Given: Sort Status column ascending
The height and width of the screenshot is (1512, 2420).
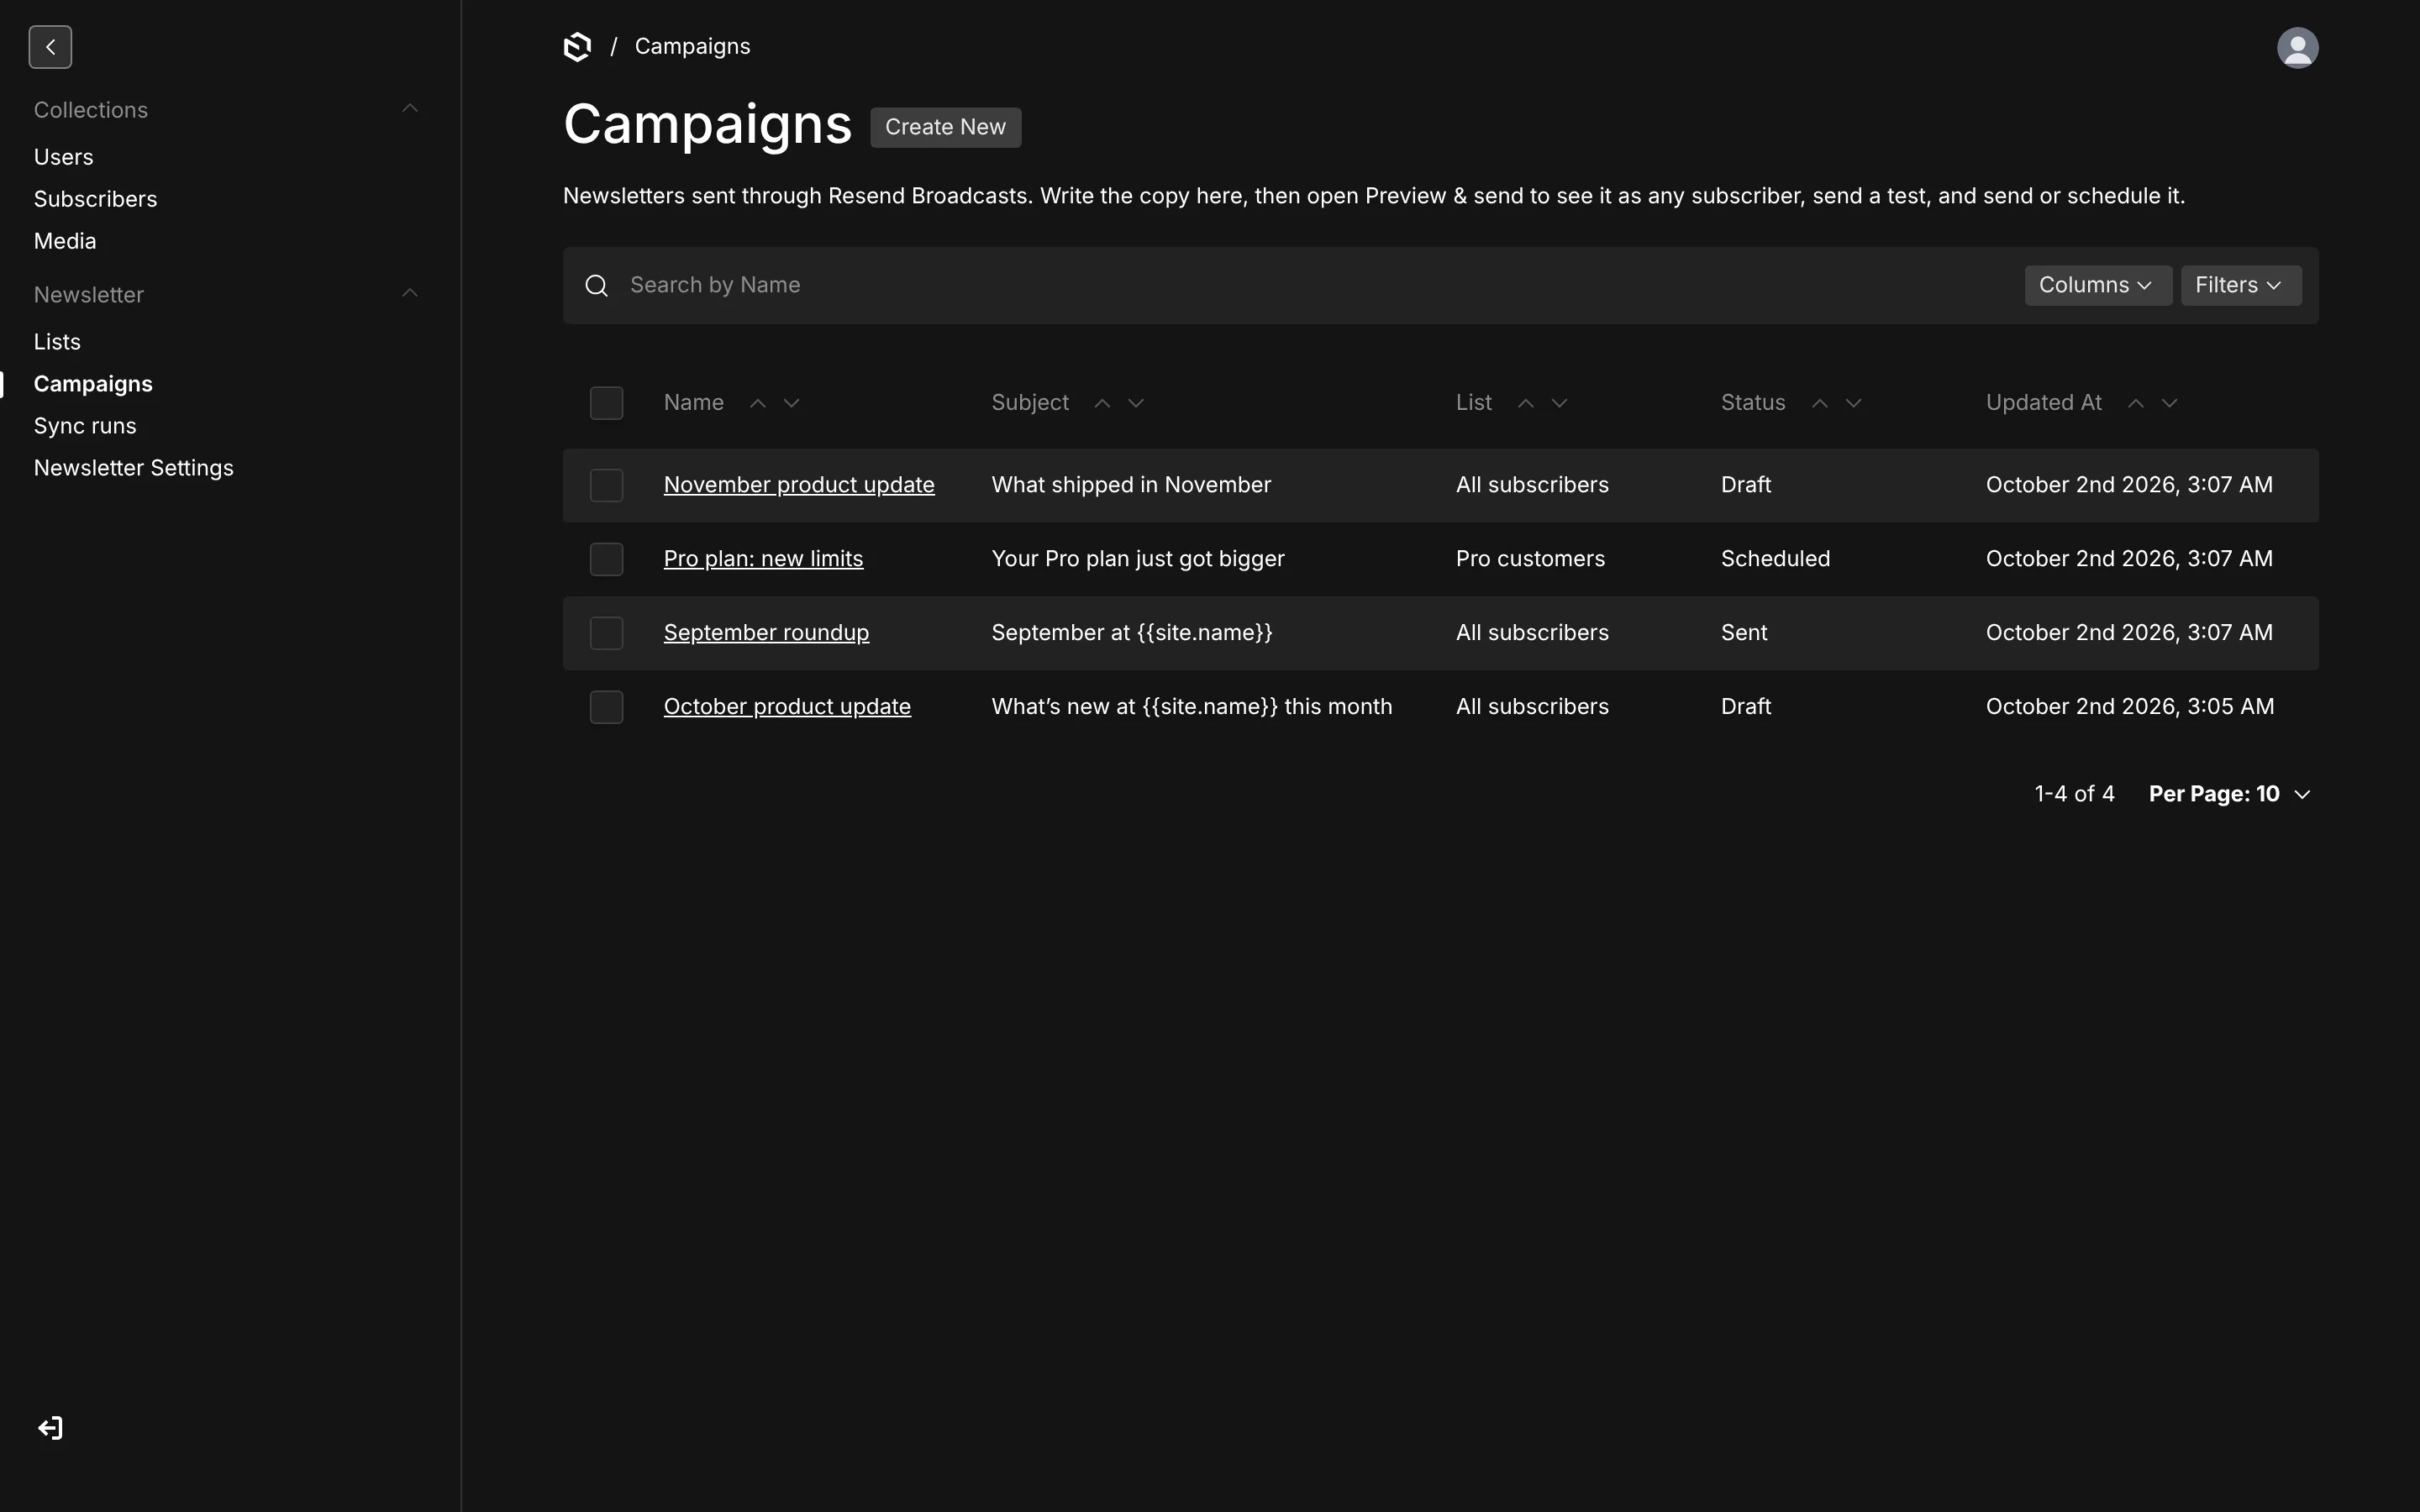Looking at the screenshot, I should tap(1820, 403).
